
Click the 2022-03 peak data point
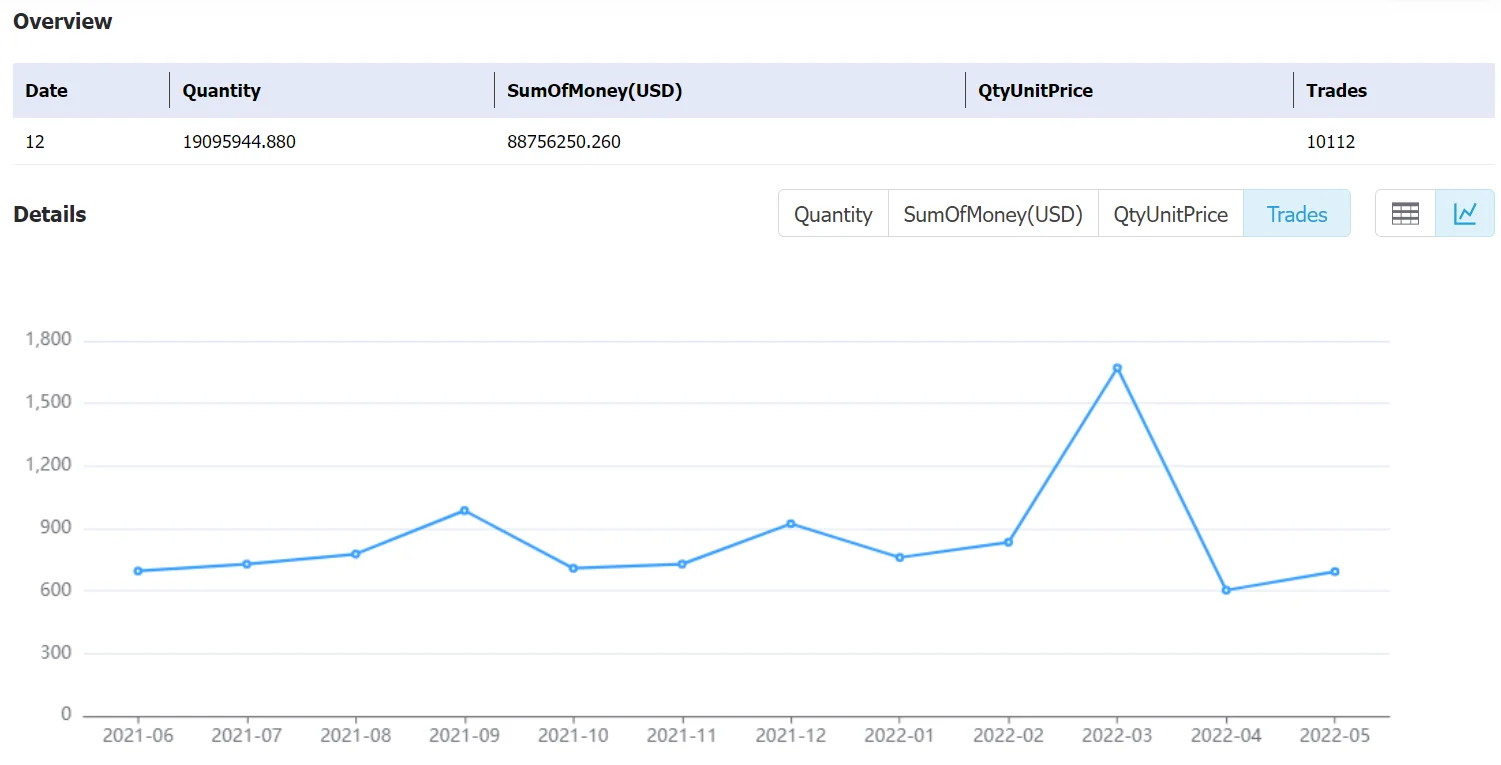pos(1117,368)
